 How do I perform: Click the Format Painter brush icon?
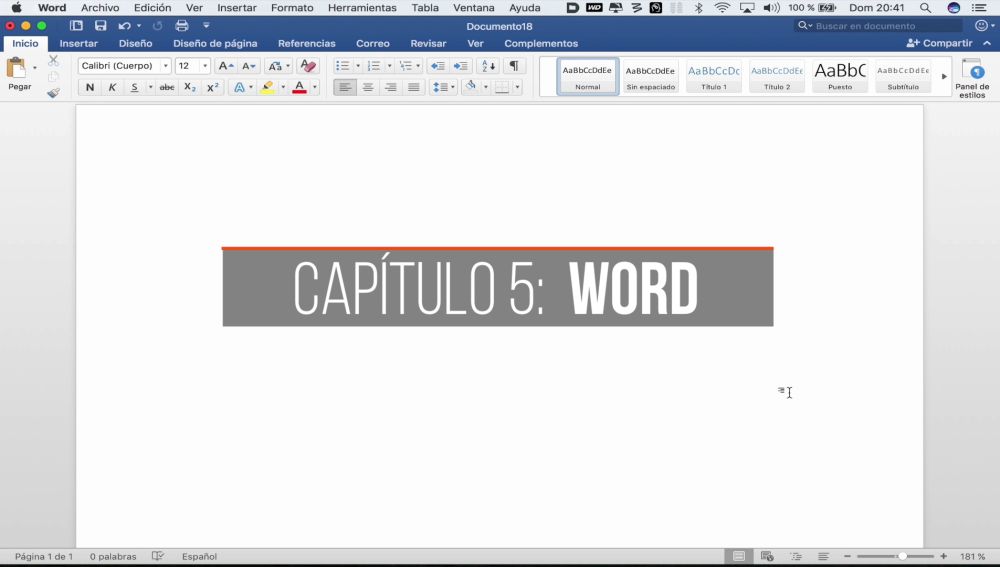54,93
